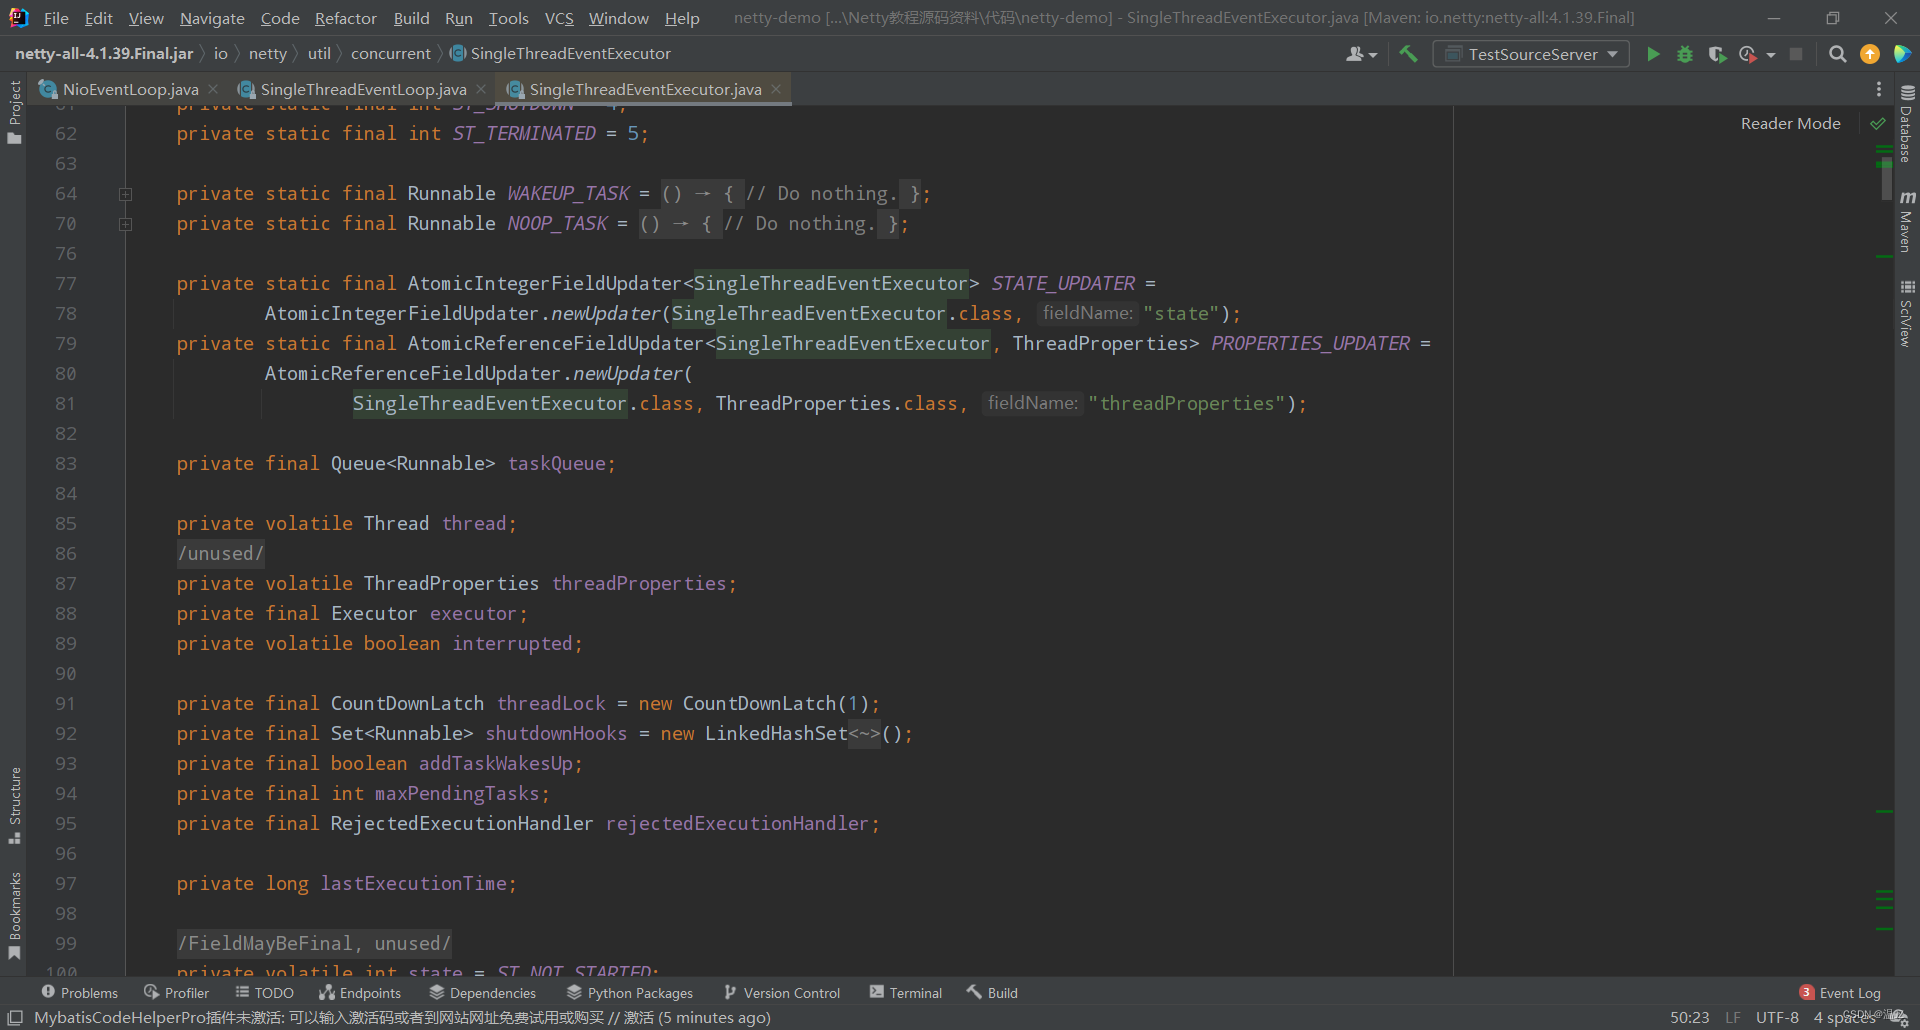Open the Profiler tool window
Image resolution: width=1920 pixels, height=1030 pixels.
[177, 993]
